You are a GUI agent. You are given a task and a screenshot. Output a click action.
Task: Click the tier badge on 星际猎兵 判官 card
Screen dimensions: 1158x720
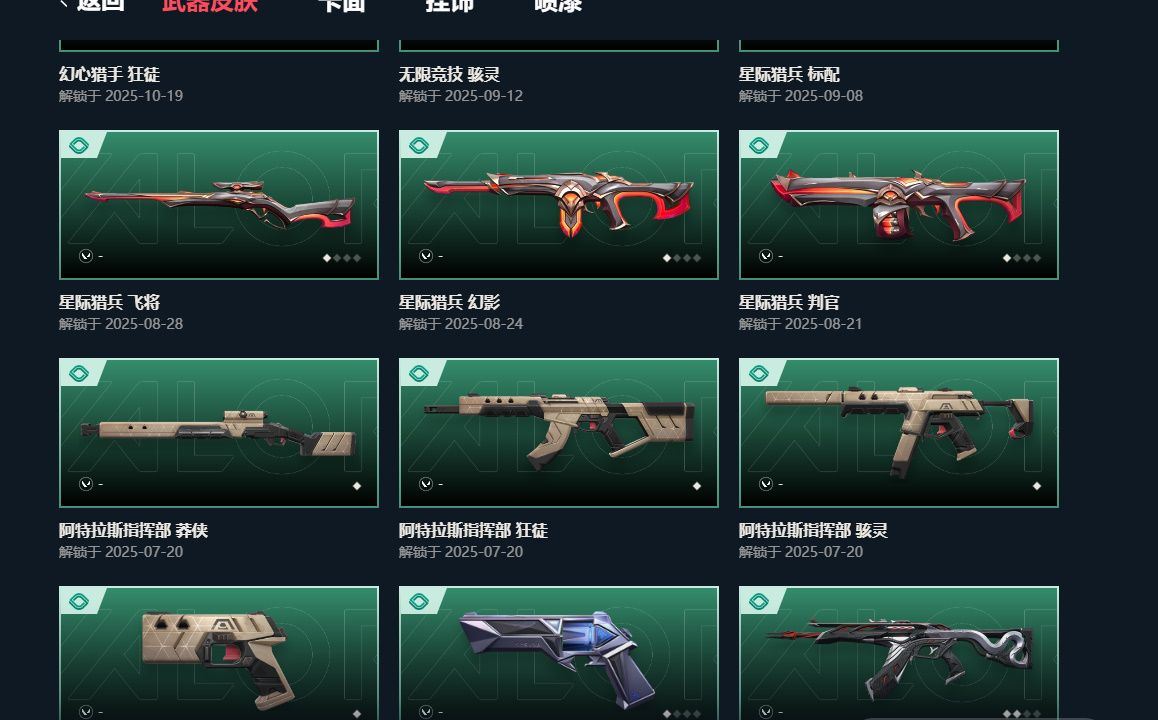point(758,145)
